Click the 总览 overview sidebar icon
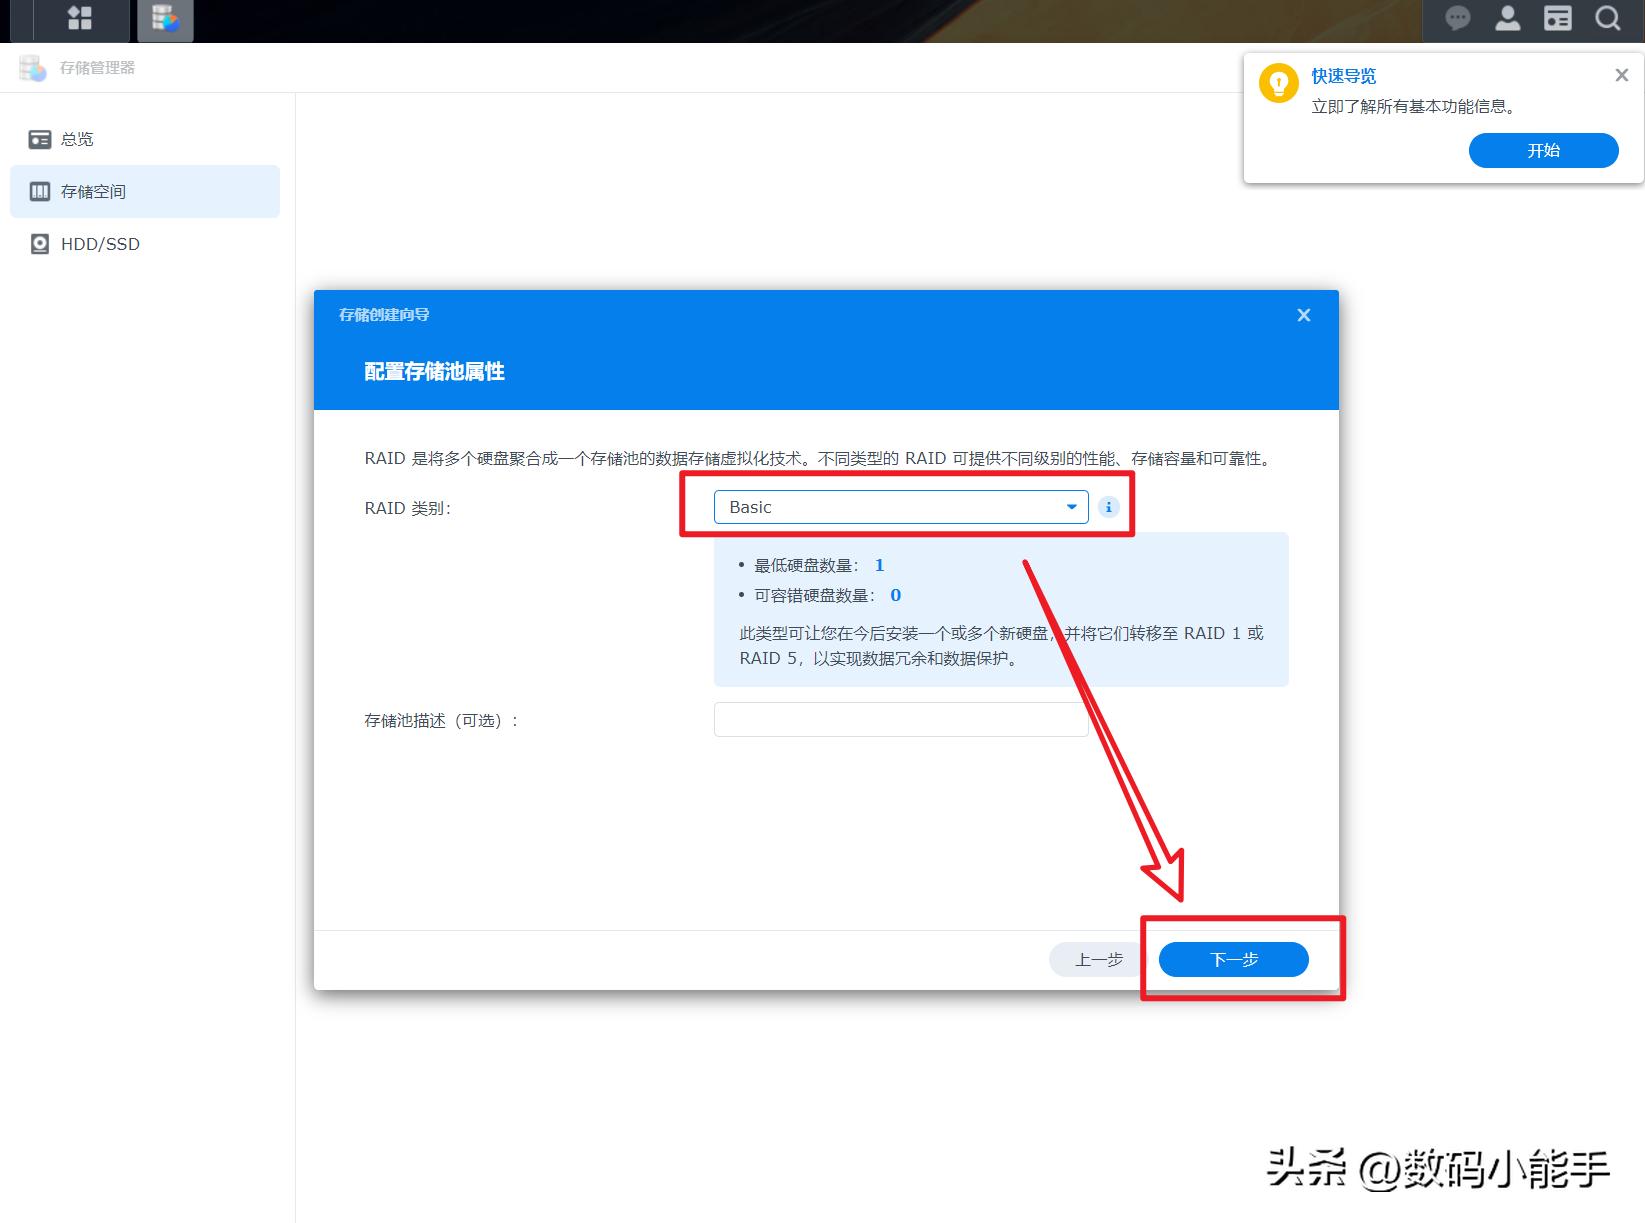This screenshot has width=1645, height=1223. point(40,139)
